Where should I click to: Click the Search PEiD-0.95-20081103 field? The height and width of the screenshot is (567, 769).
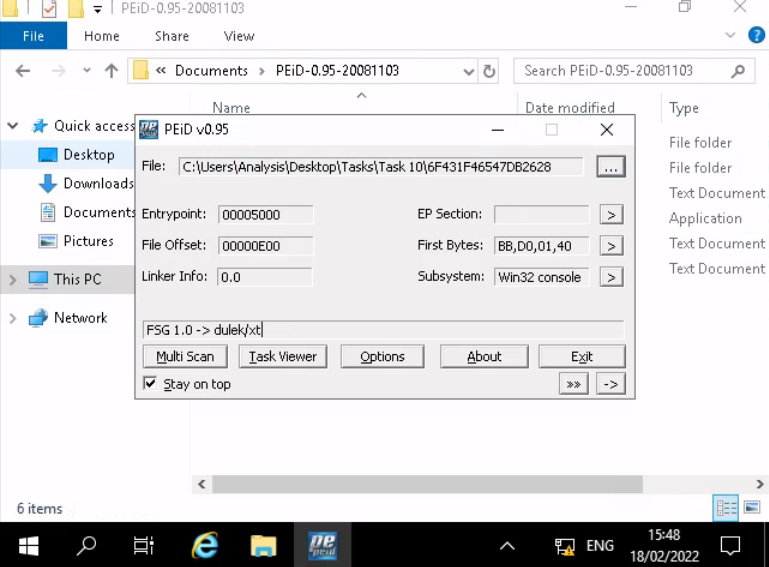(x=622, y=71)
